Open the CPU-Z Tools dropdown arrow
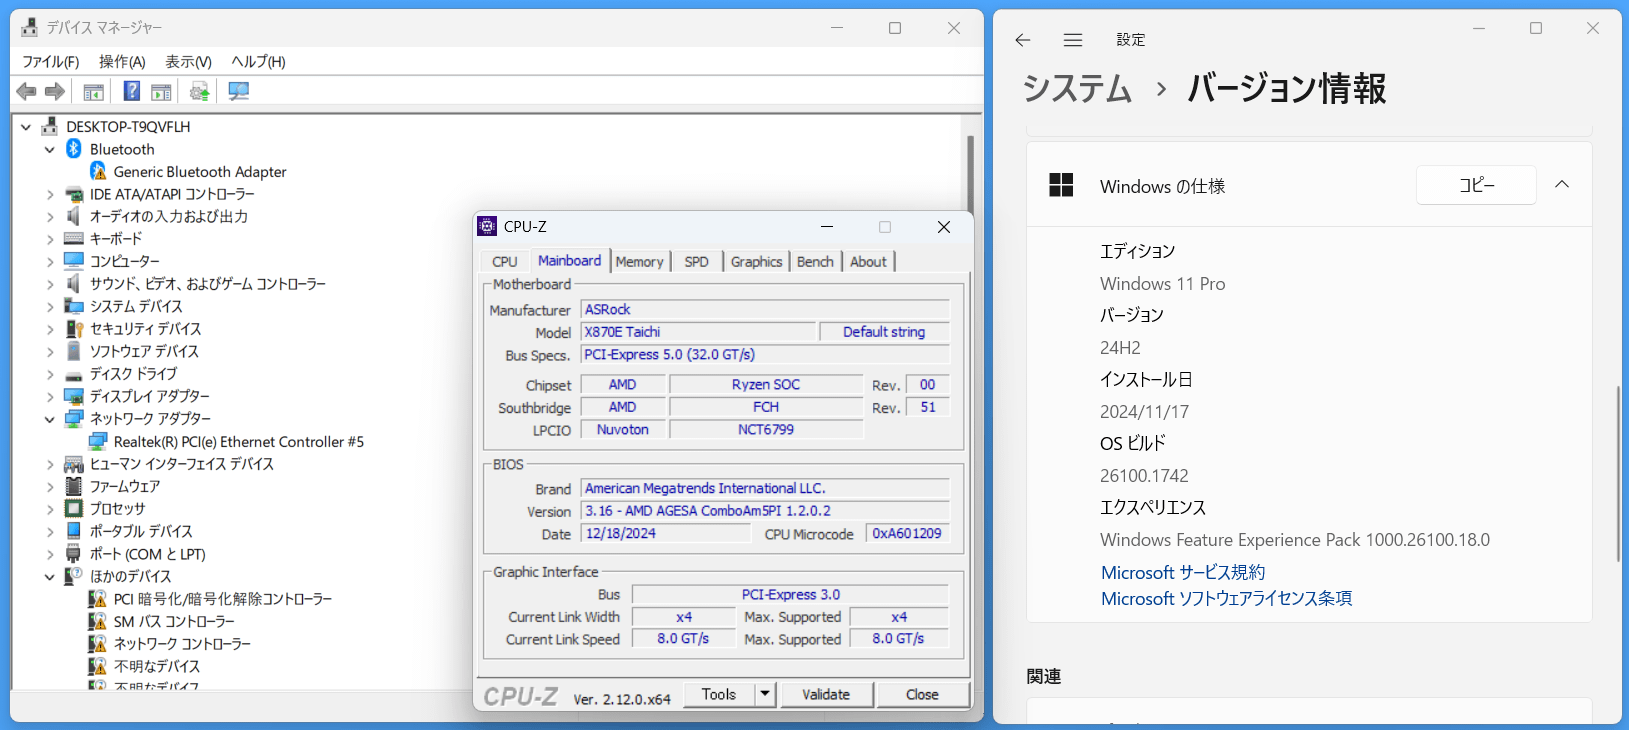This screenshot has height=730, width=1629. pyautogui.click(x=765, y=694)
